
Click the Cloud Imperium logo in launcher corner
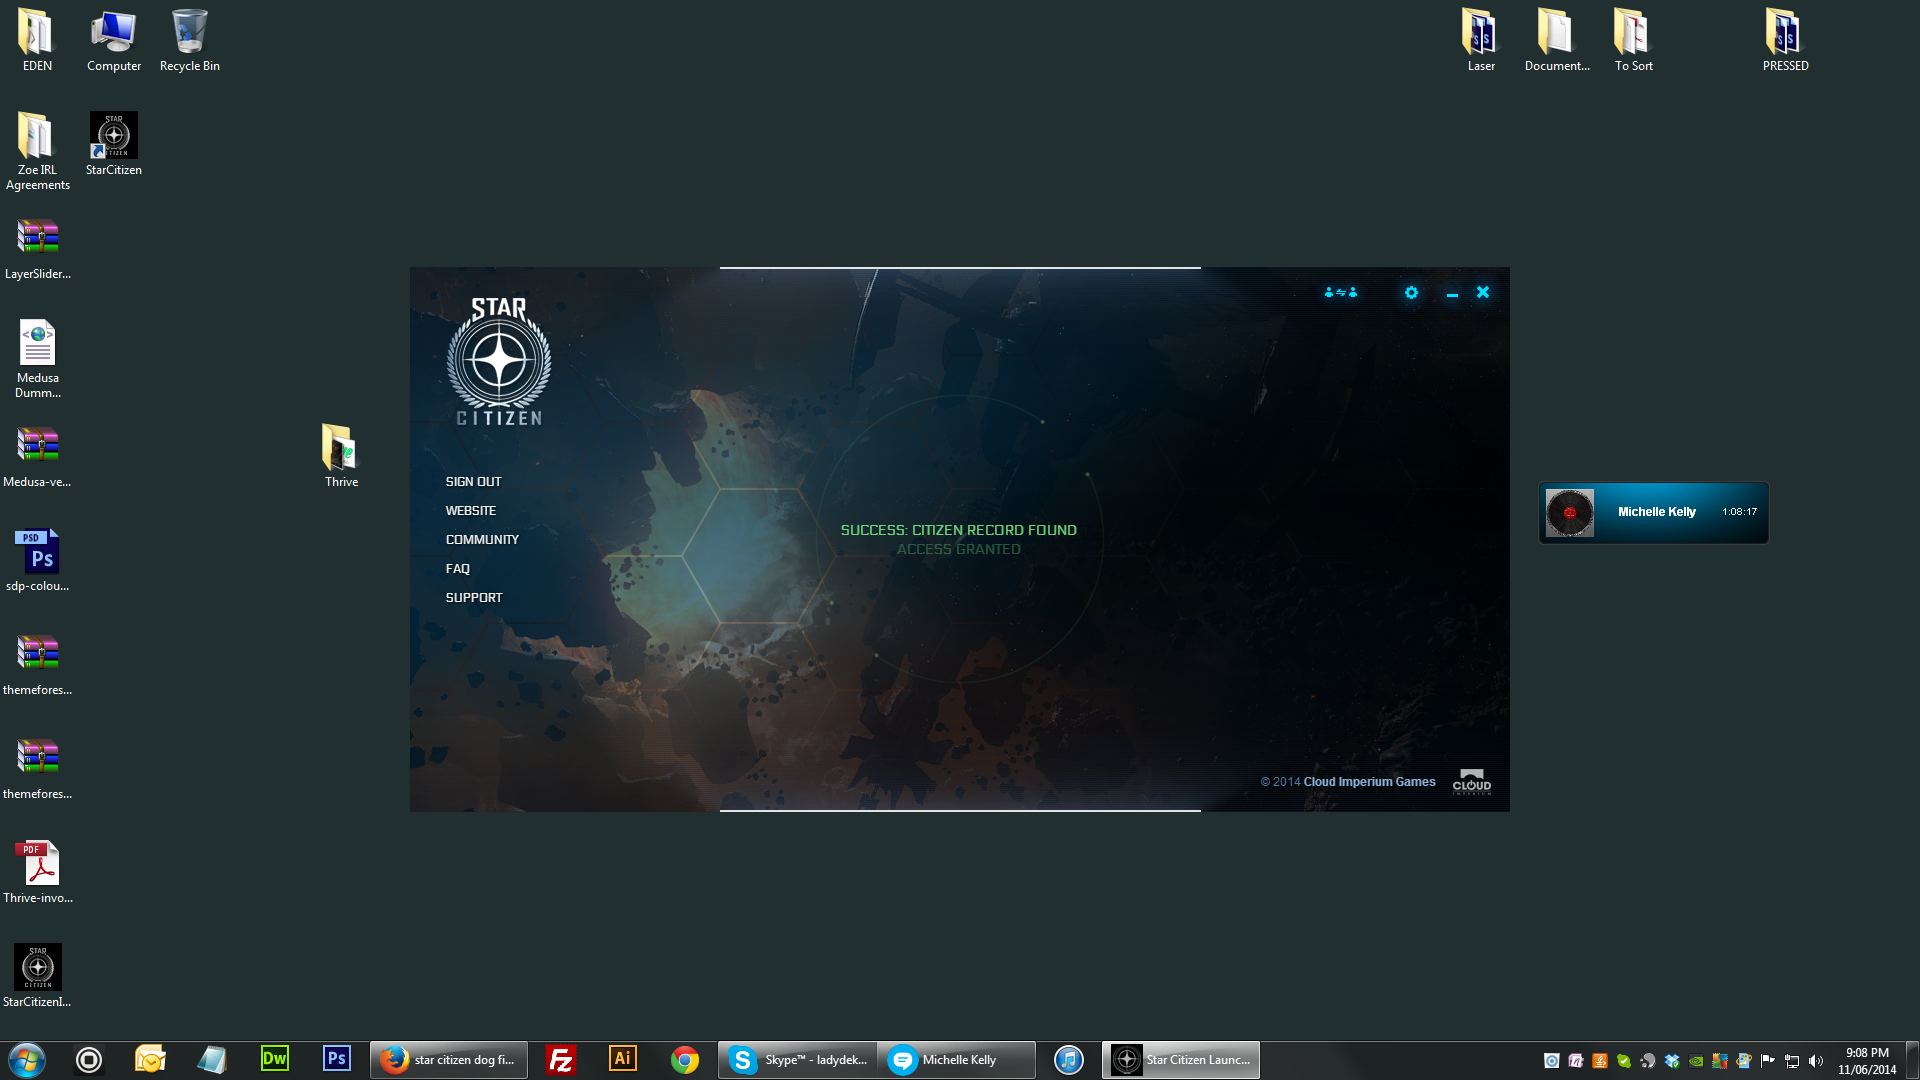click(x=1471, y=782)
